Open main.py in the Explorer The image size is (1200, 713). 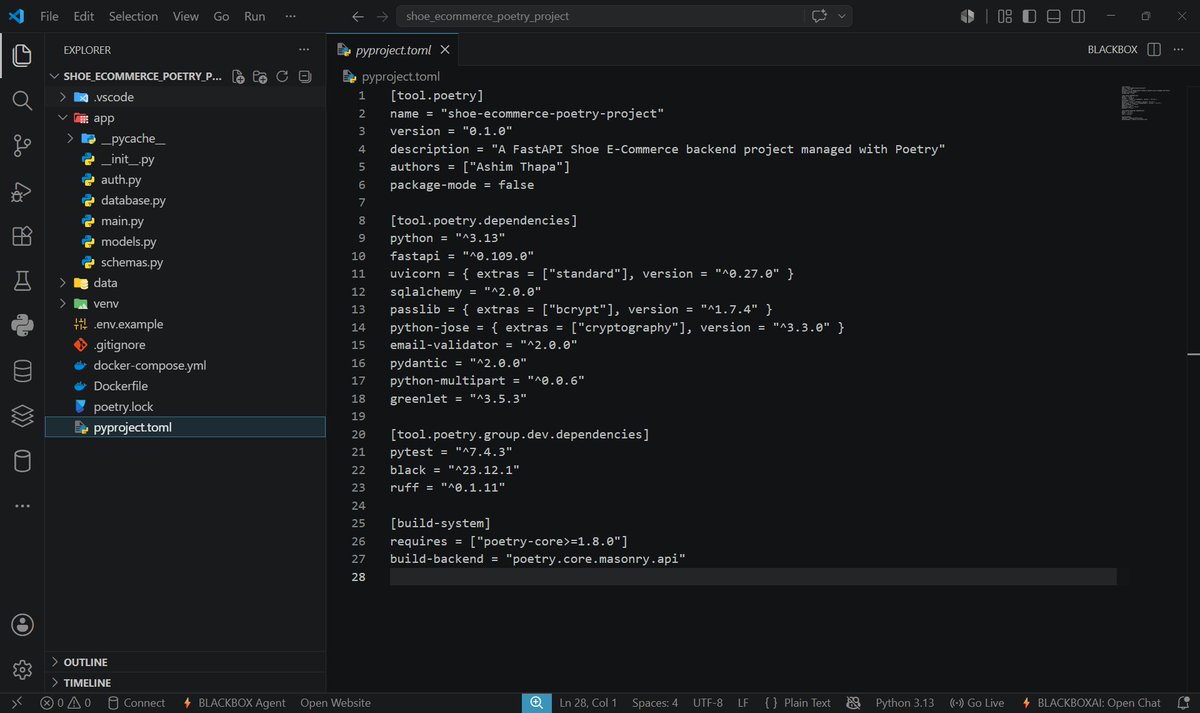122,221
